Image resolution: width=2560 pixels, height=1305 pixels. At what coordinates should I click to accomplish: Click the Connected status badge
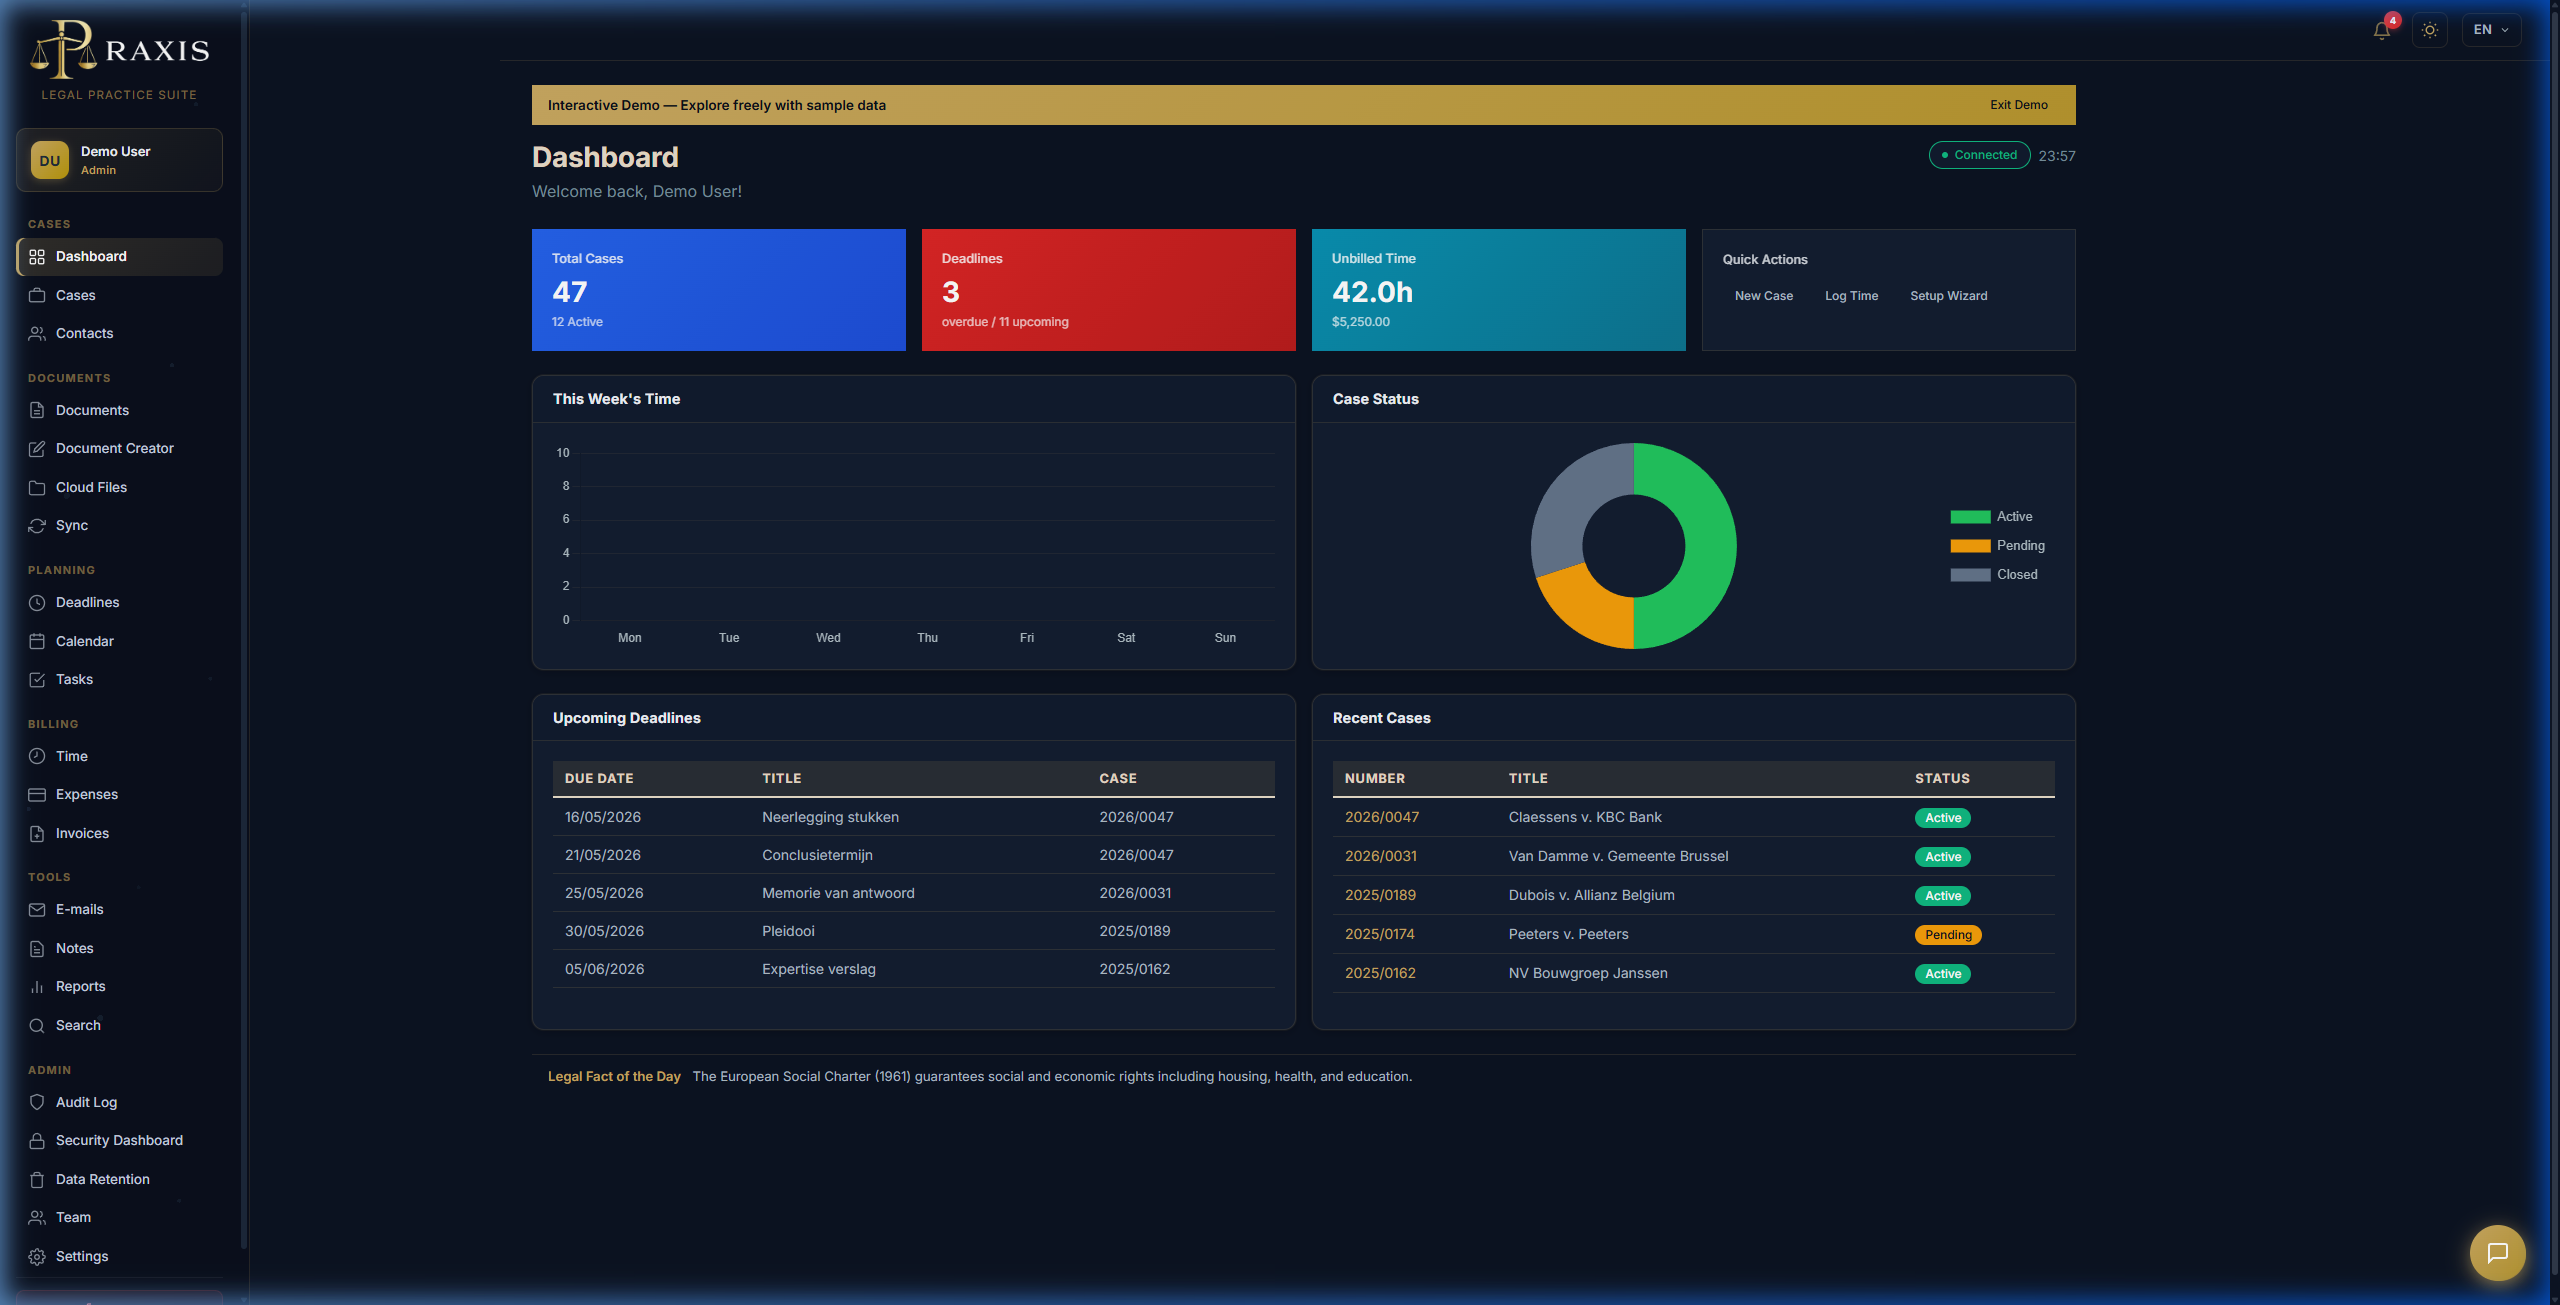(1979, 155)
